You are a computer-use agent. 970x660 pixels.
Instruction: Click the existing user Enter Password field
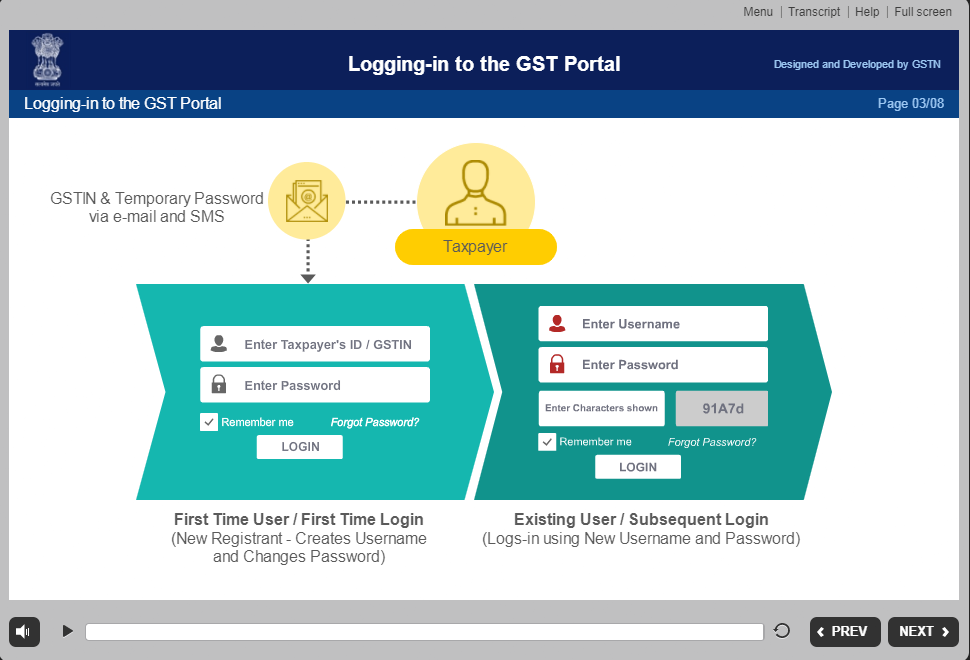pyautogui.click(x=653, y=364)
